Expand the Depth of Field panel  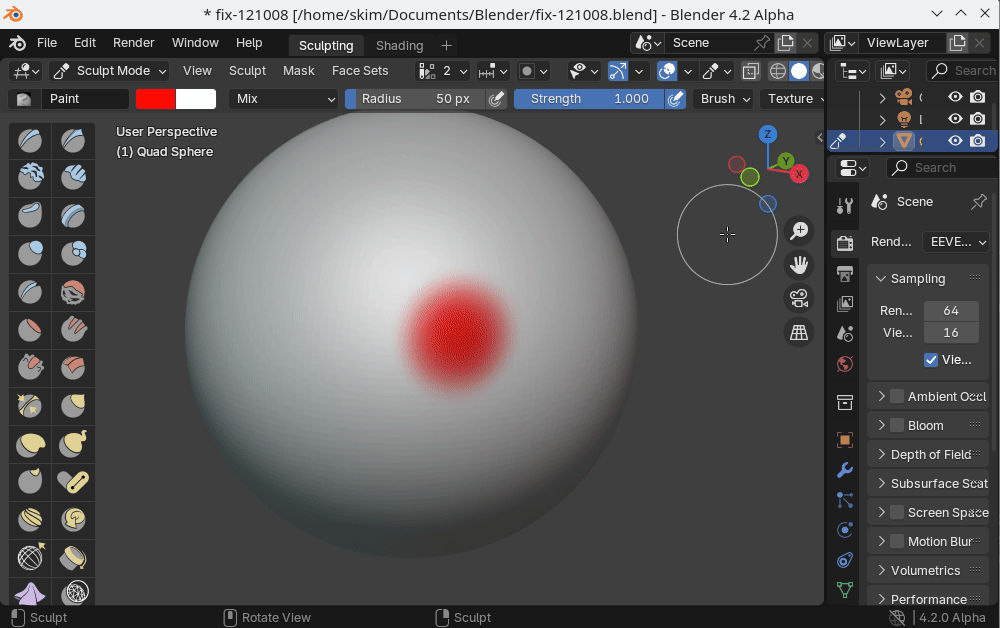pyautogui.click(x=881, y=454)
